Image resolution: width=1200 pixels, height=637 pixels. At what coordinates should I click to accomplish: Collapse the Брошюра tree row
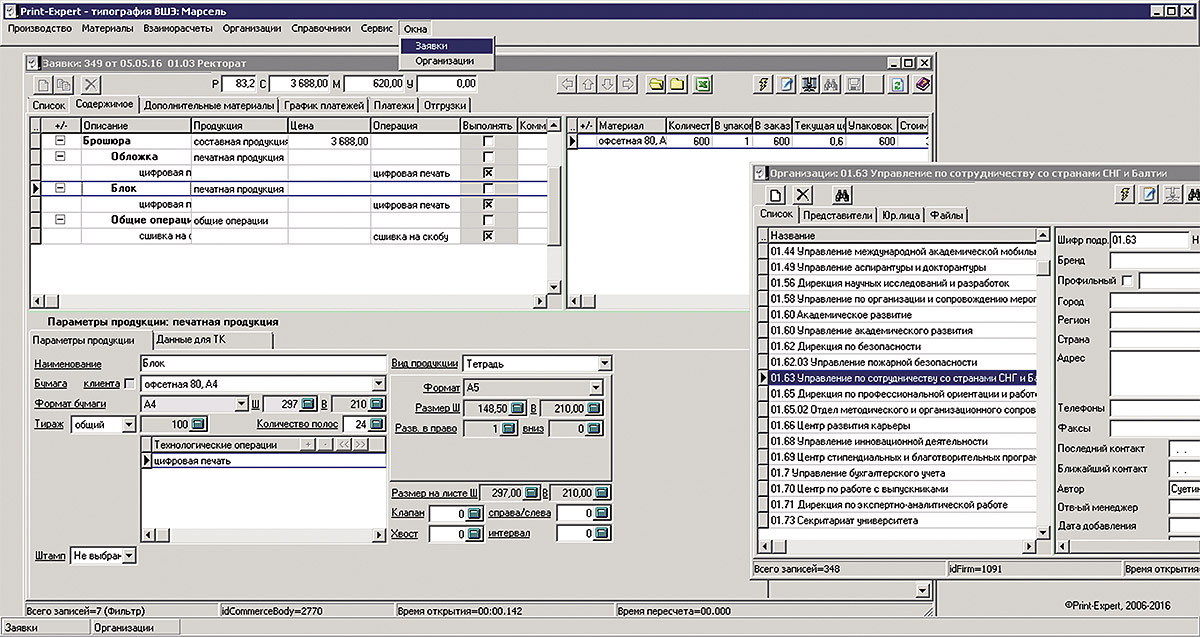(59, 142)
